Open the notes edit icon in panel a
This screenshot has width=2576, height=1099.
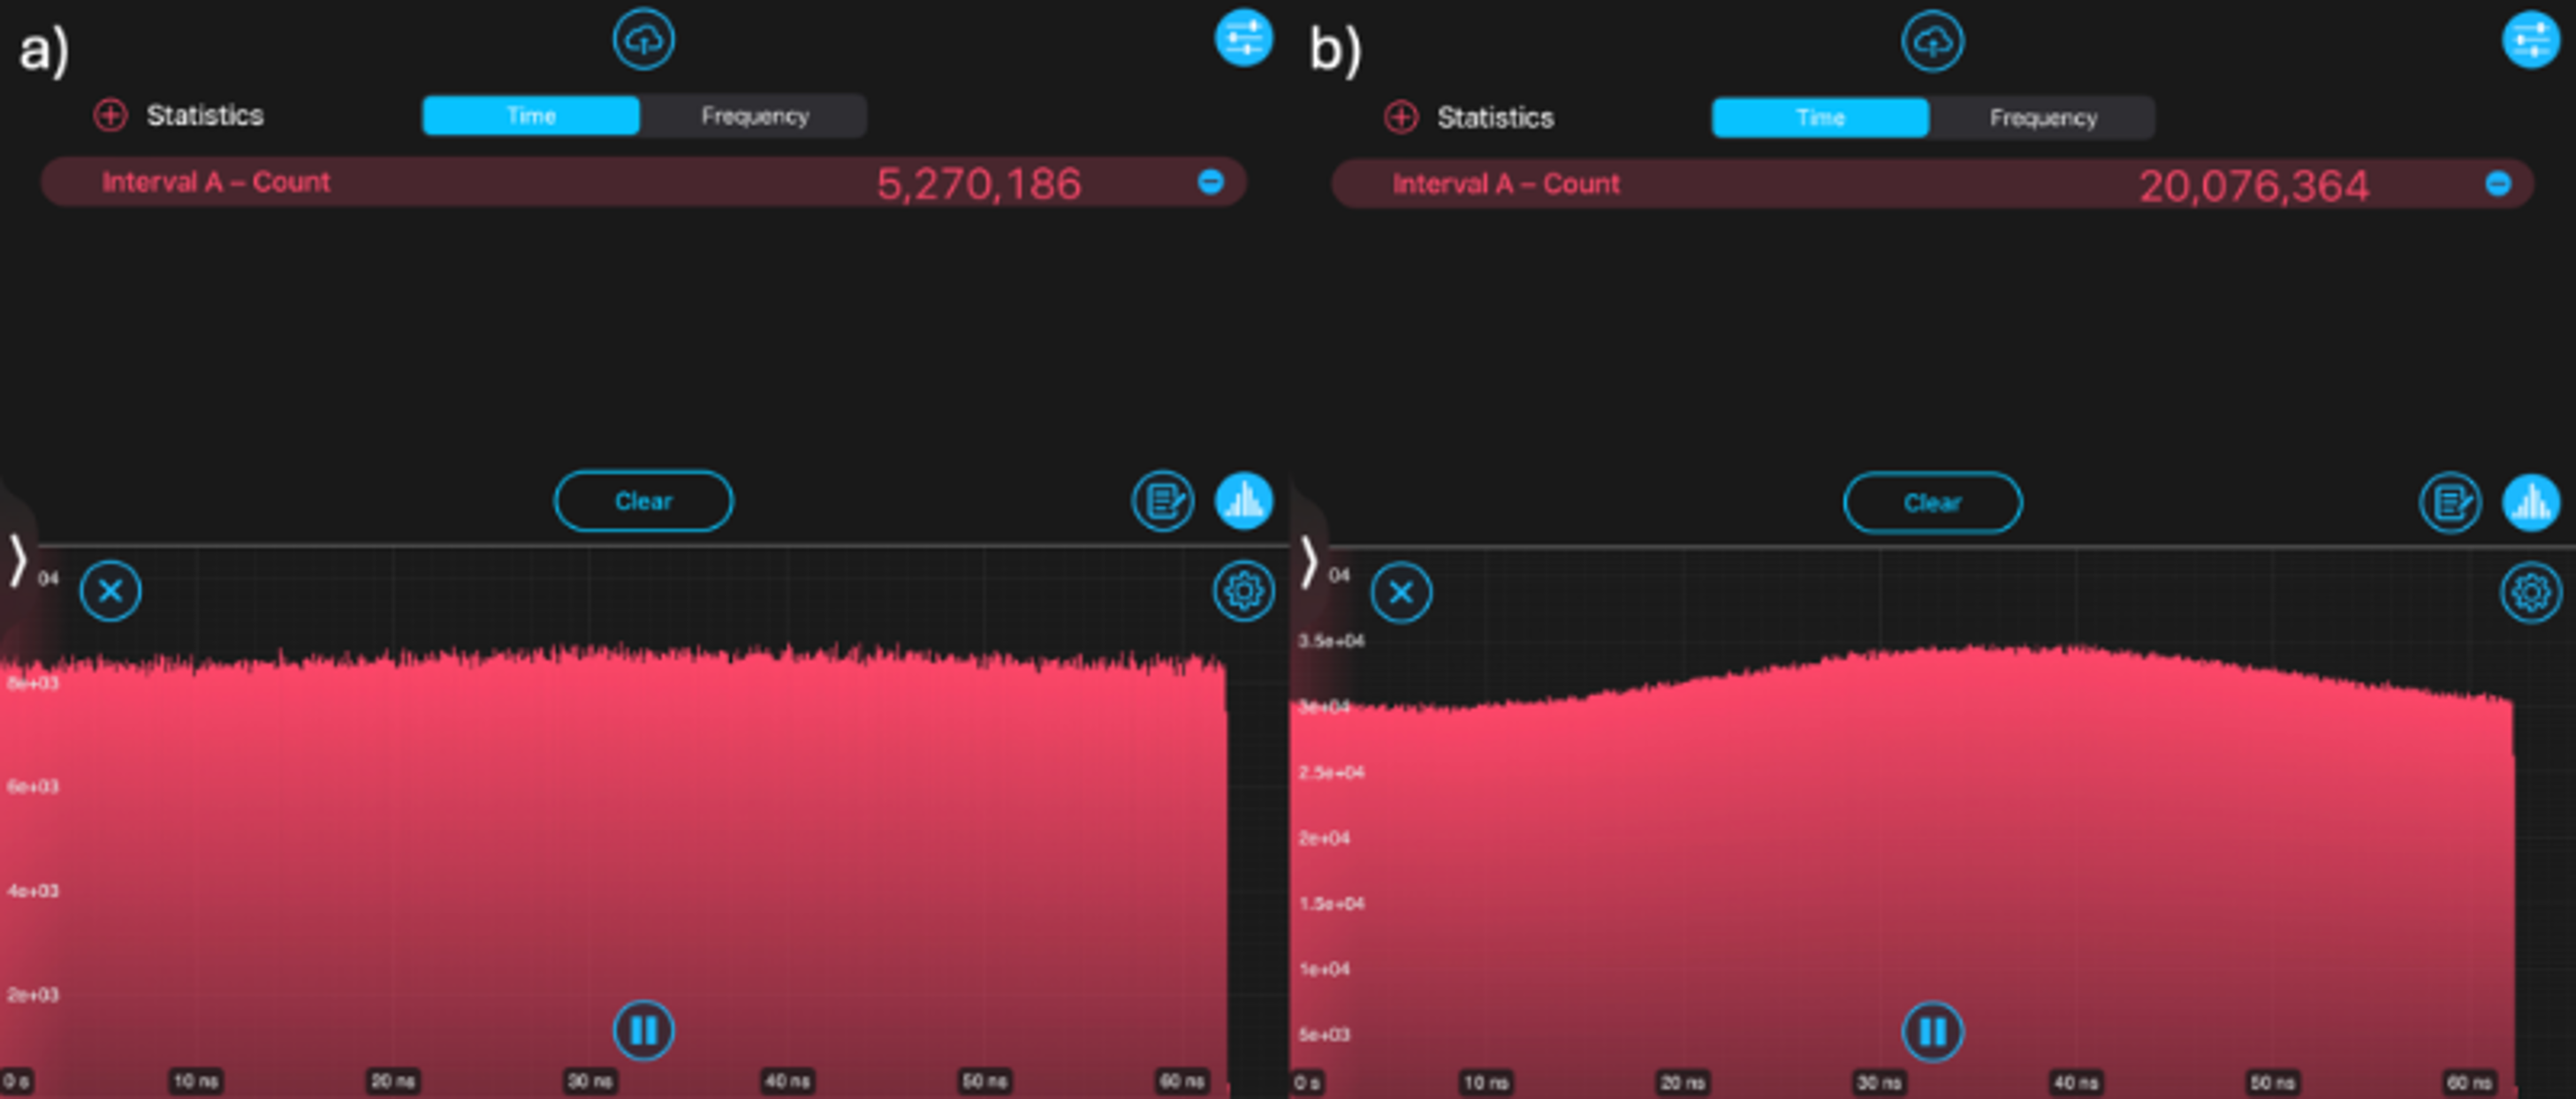[x=1163, y=501]
